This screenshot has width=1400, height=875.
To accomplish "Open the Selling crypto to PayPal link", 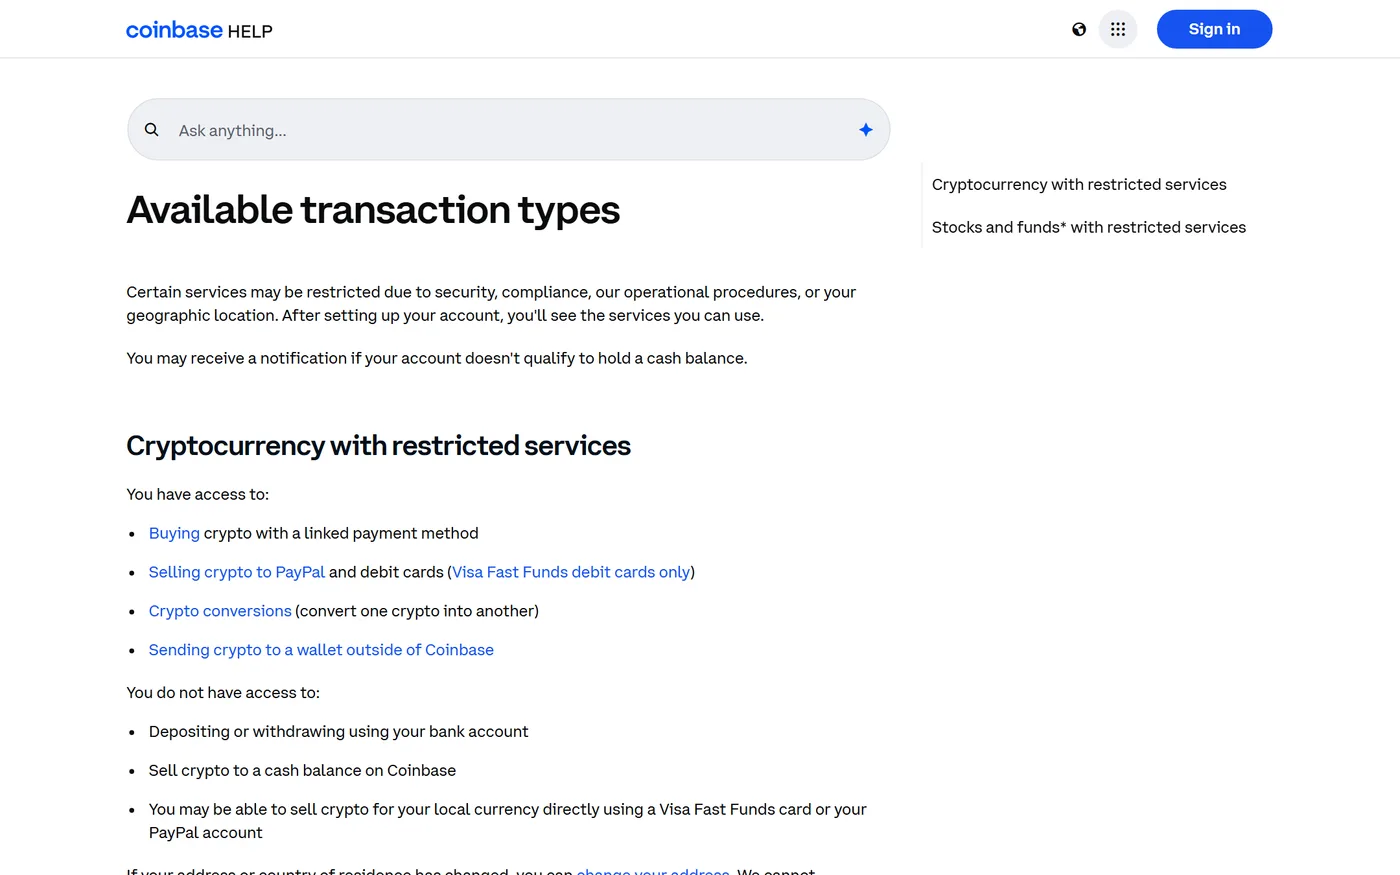I will click(237, 572).
